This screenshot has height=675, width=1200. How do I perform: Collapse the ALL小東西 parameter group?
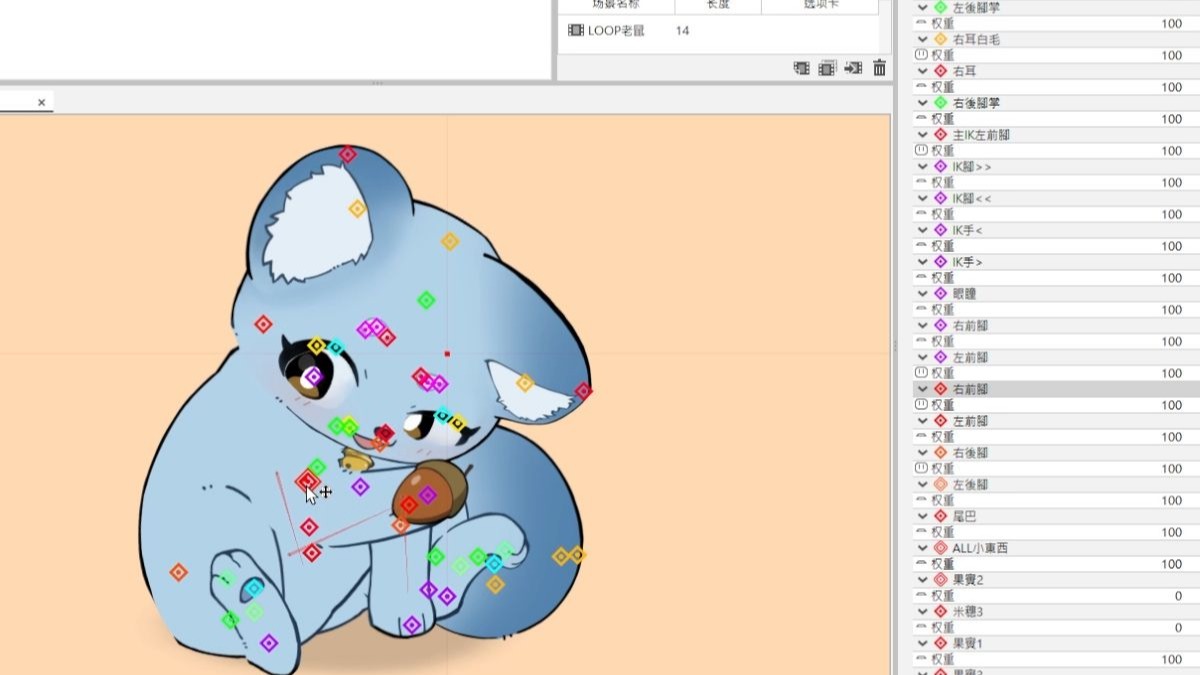tap(923, 548)
